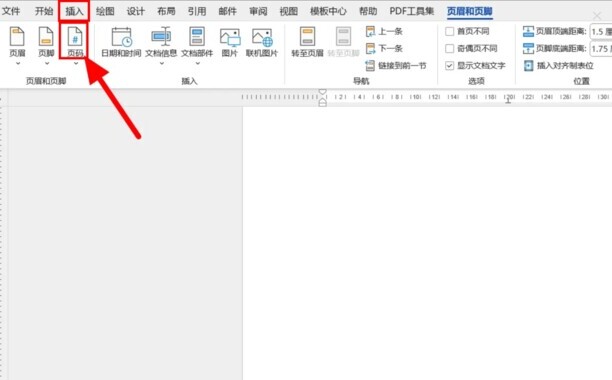The image size is (612, 380).
Task: Click the 文档部件 icon
Action: coord(197,37)
